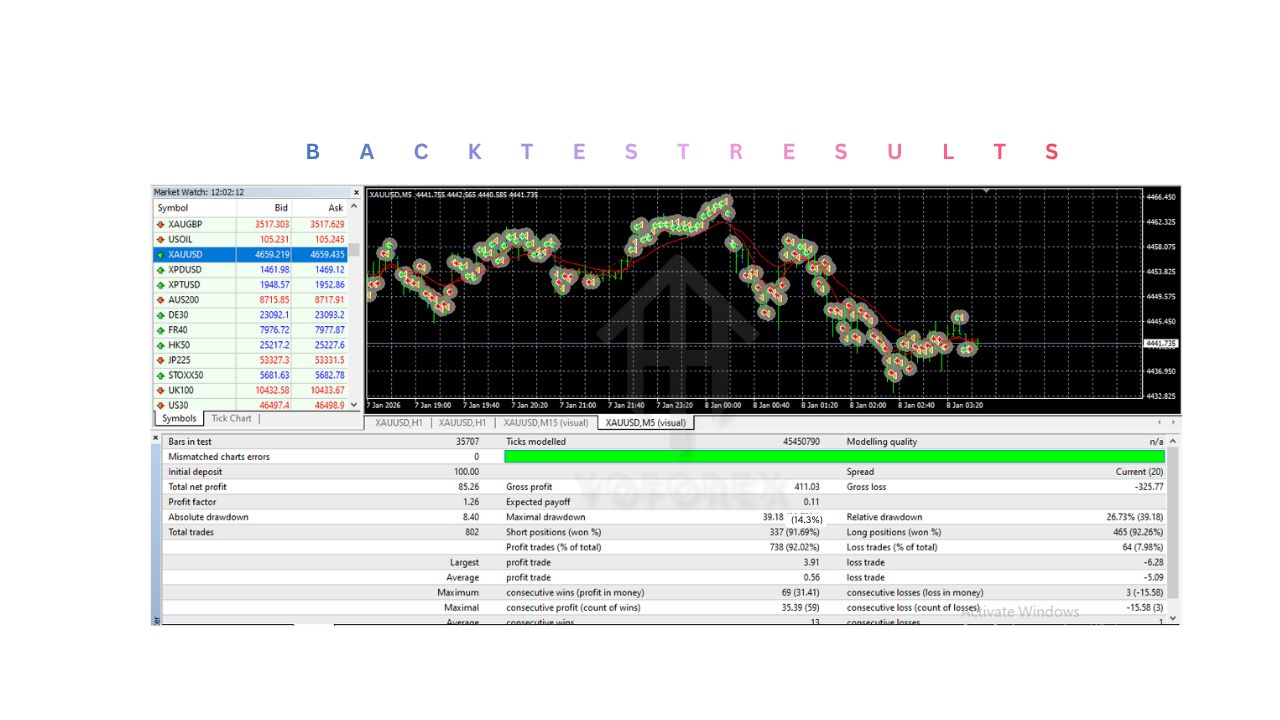Click the UK100 symbol icon
Image resolution: width=1280 pixels, height=720 pixels.
[x=158, y=389]
